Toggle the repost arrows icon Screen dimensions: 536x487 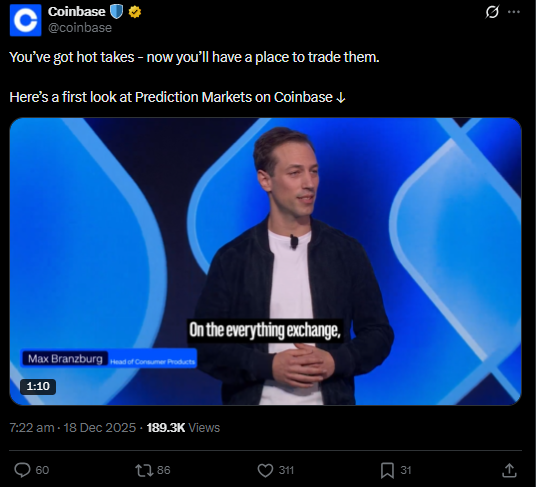(144, 470)
